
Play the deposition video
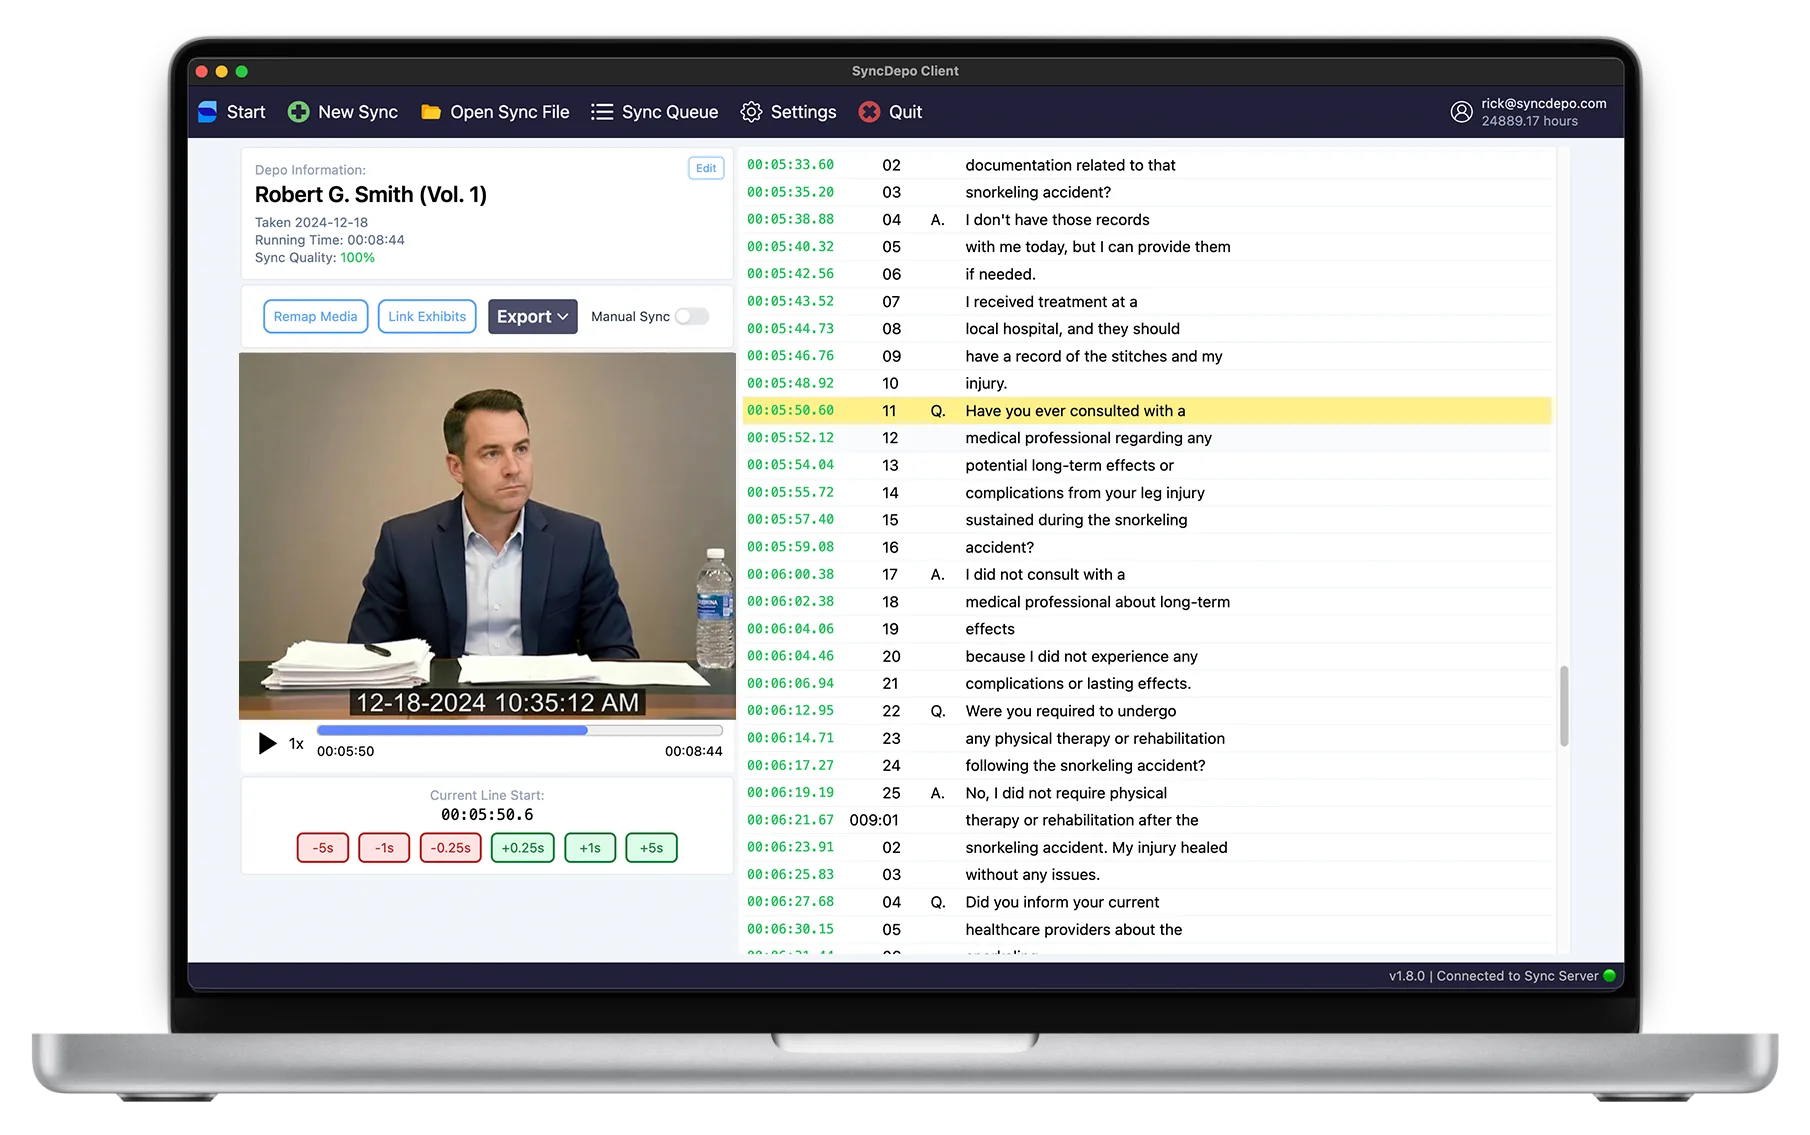(266, 743)
